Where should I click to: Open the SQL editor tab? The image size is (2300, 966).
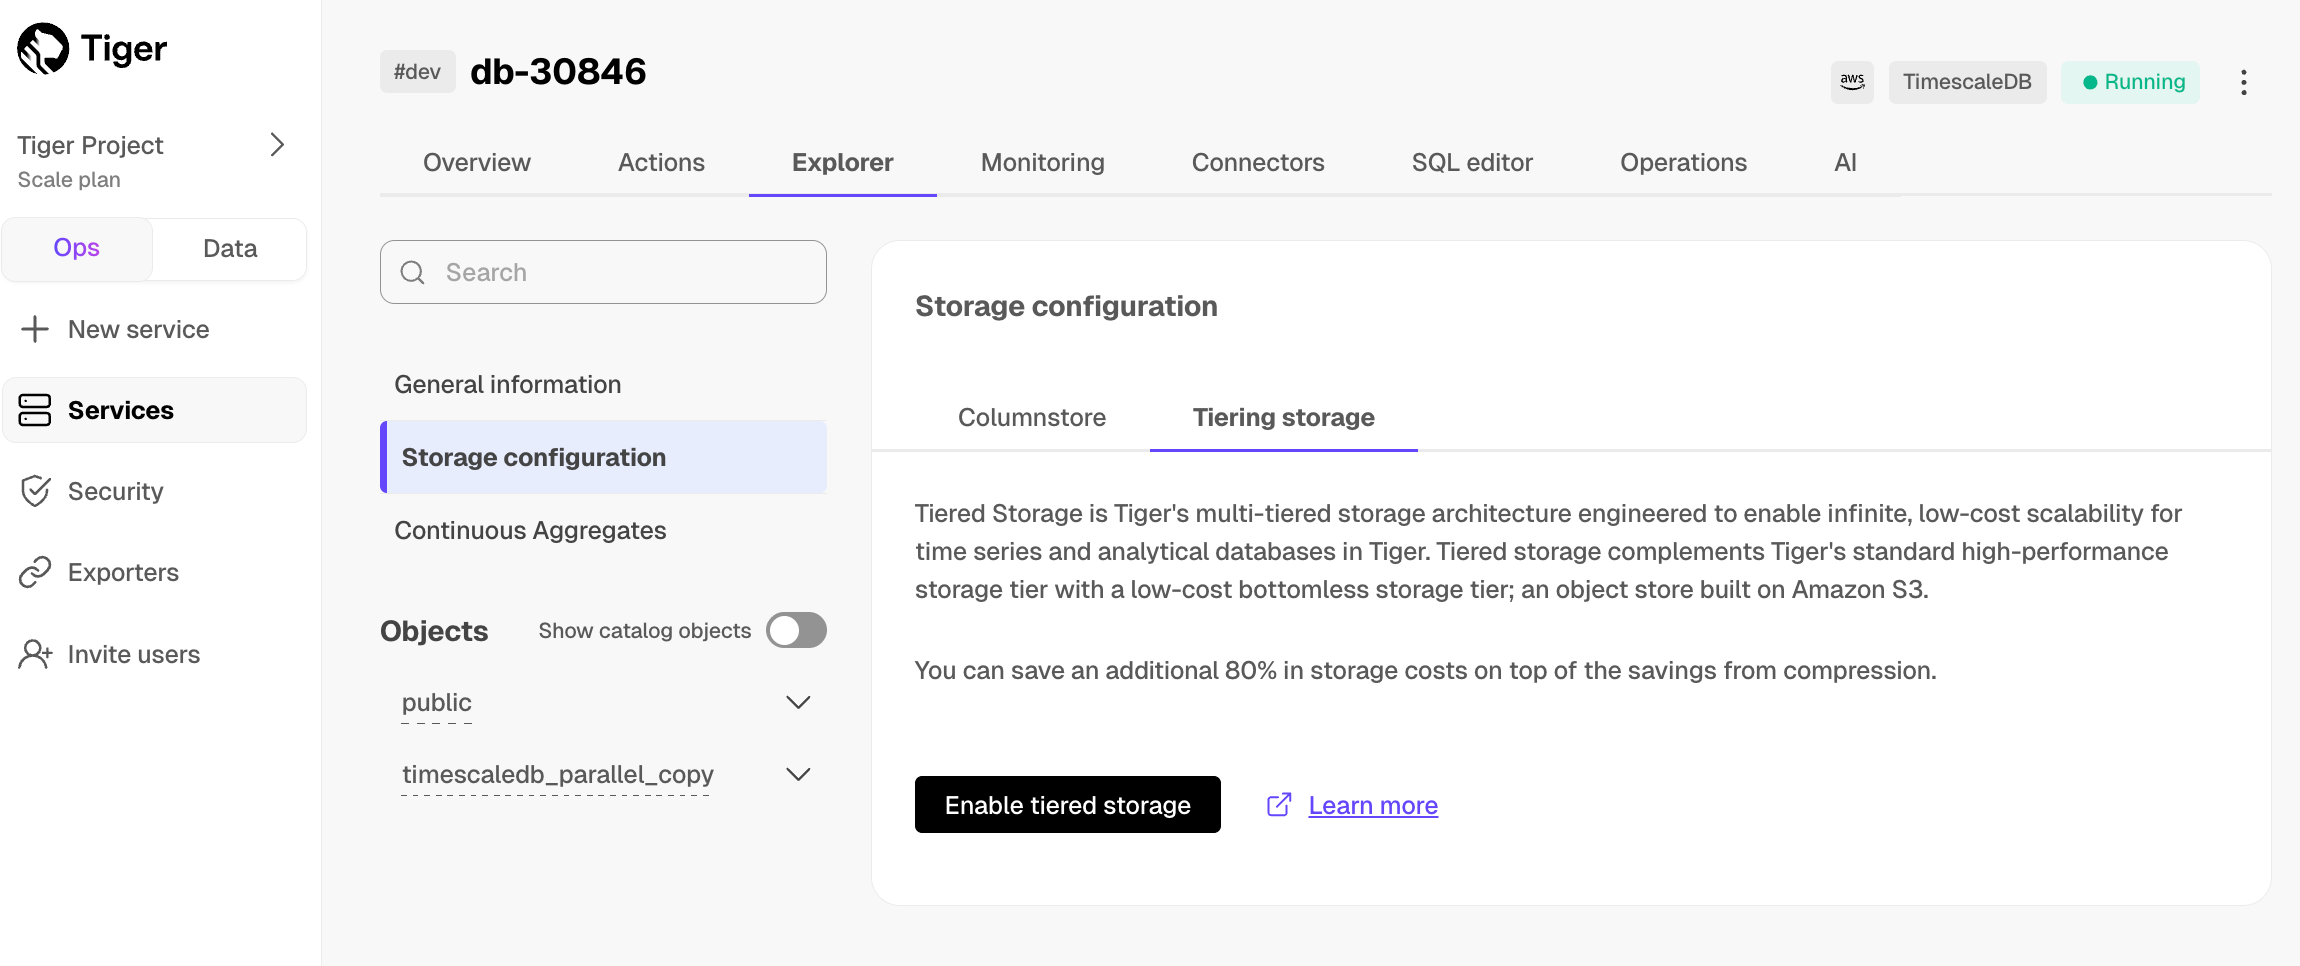pos(1471,162)
